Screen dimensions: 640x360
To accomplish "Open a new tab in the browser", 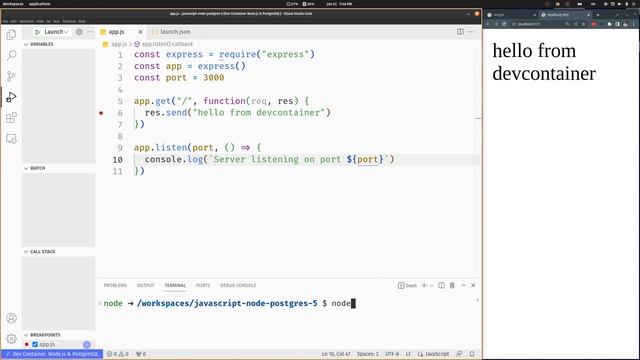I will point(598,15).
